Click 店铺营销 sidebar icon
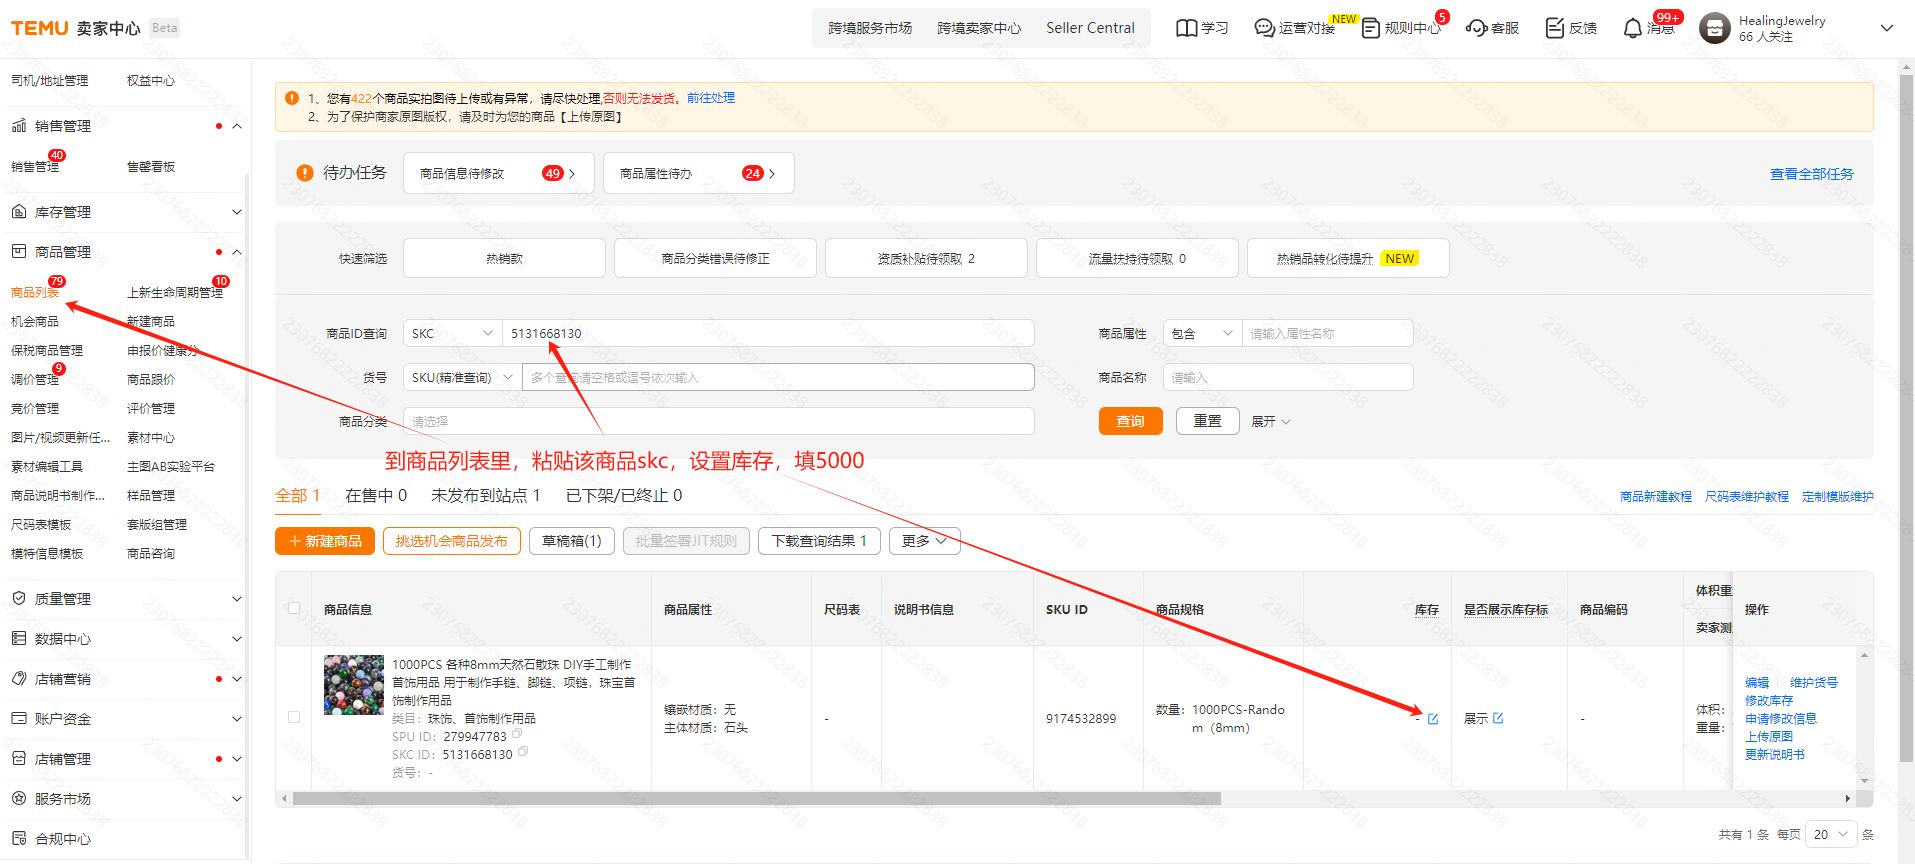1915x864 pixels. 19,678
